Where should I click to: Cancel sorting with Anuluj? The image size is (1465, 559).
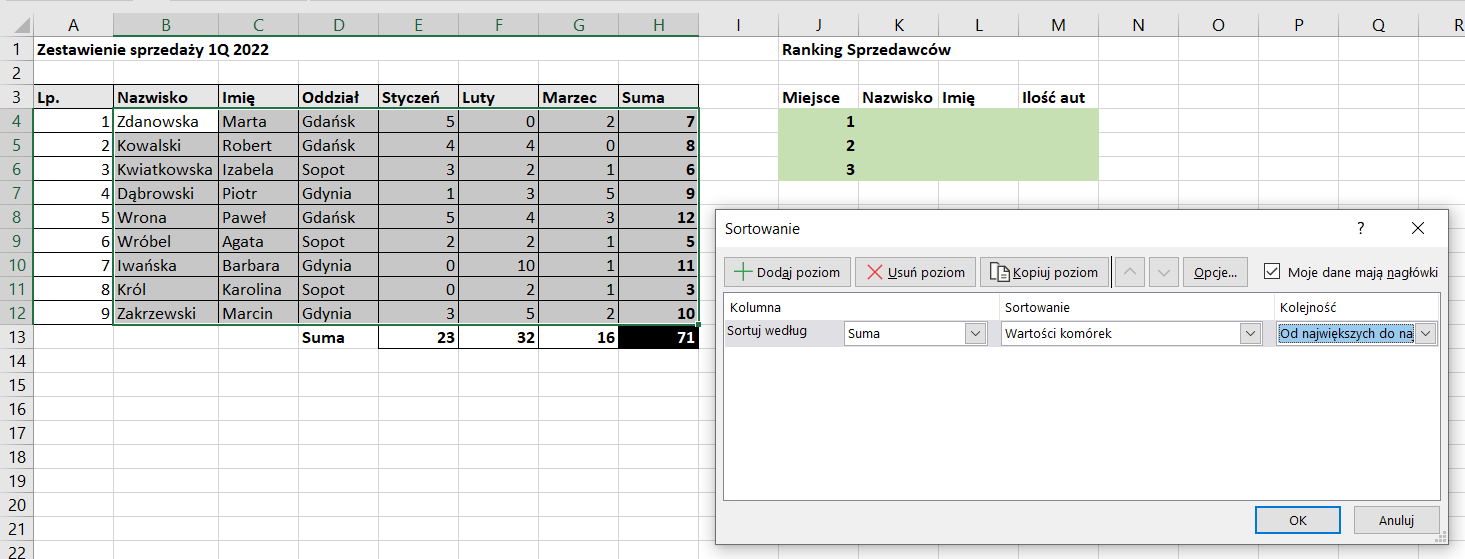[1396, 520]
